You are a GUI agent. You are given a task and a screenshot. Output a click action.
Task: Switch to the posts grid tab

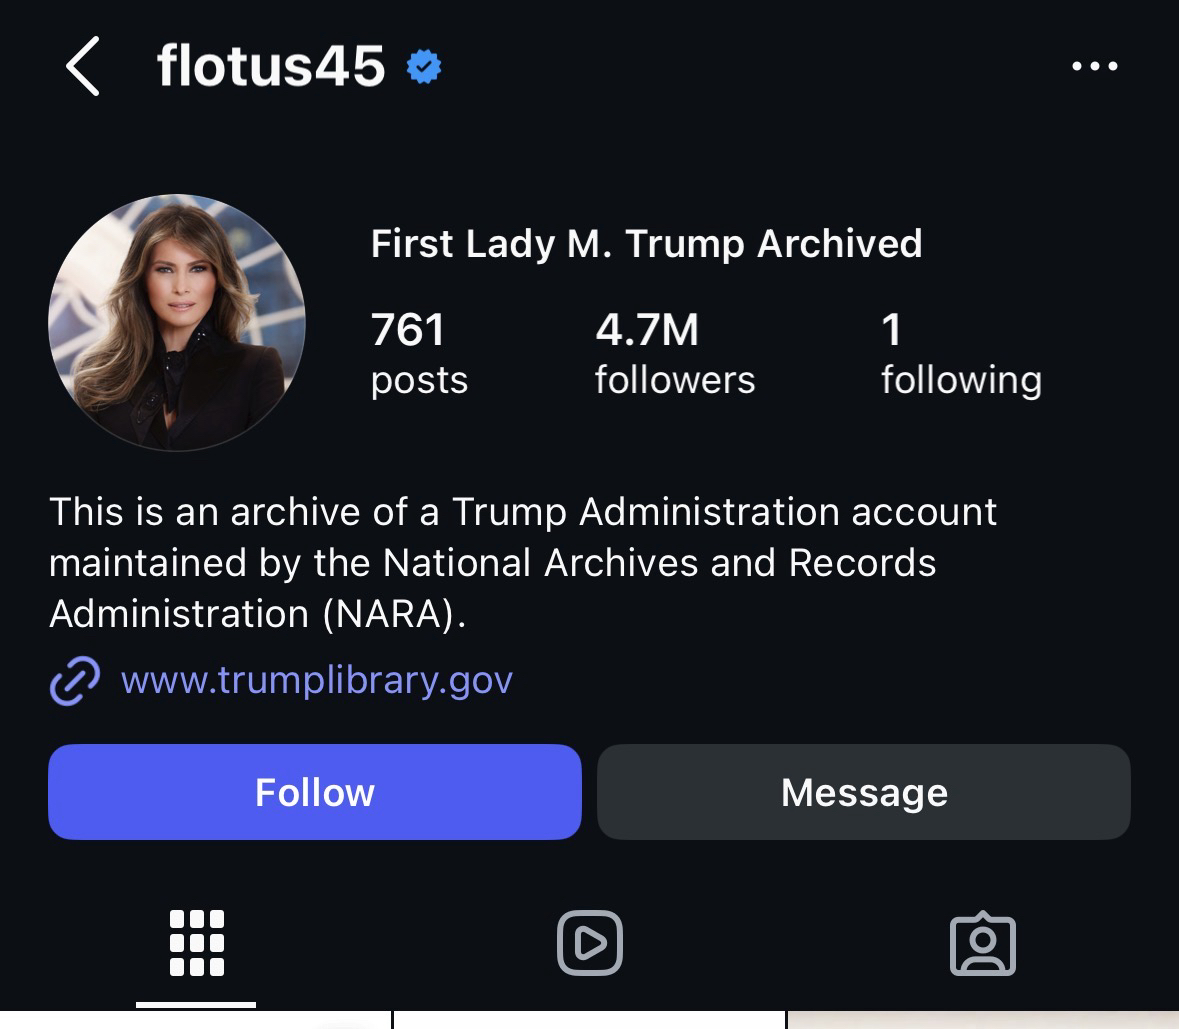tap(197, 942)
